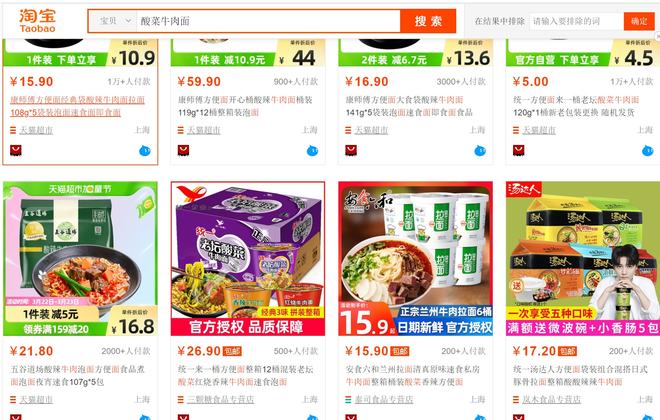Open the 康师傅 108g*5袋 noodle title link
Image resolution: width=660 pixels, height=420 pixels.
pos(77,106)
